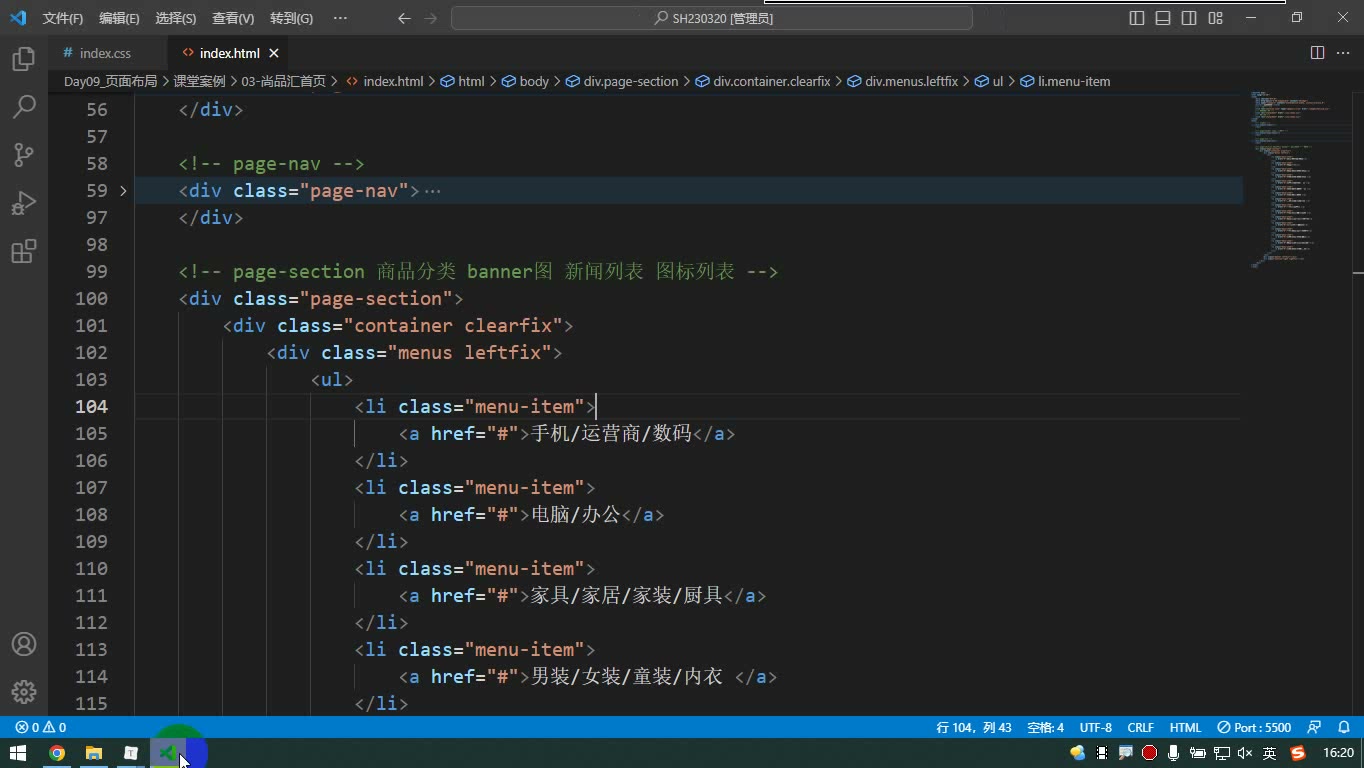Image resolution: width=1364 pixels, height=768 pixels.
Task: Select the html breadcrumb dropdown
Action: 463,81
